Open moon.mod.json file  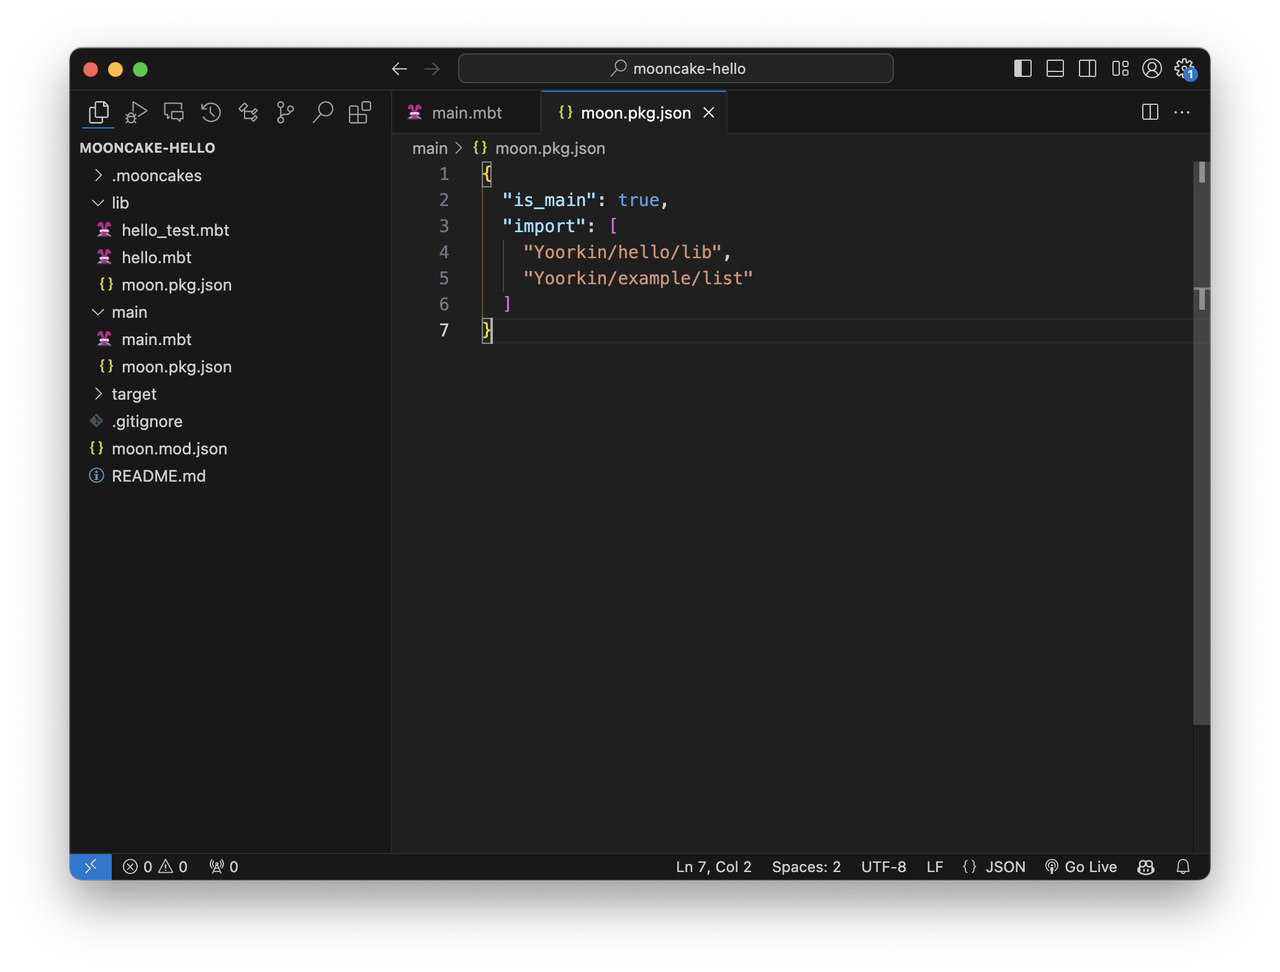230,449
